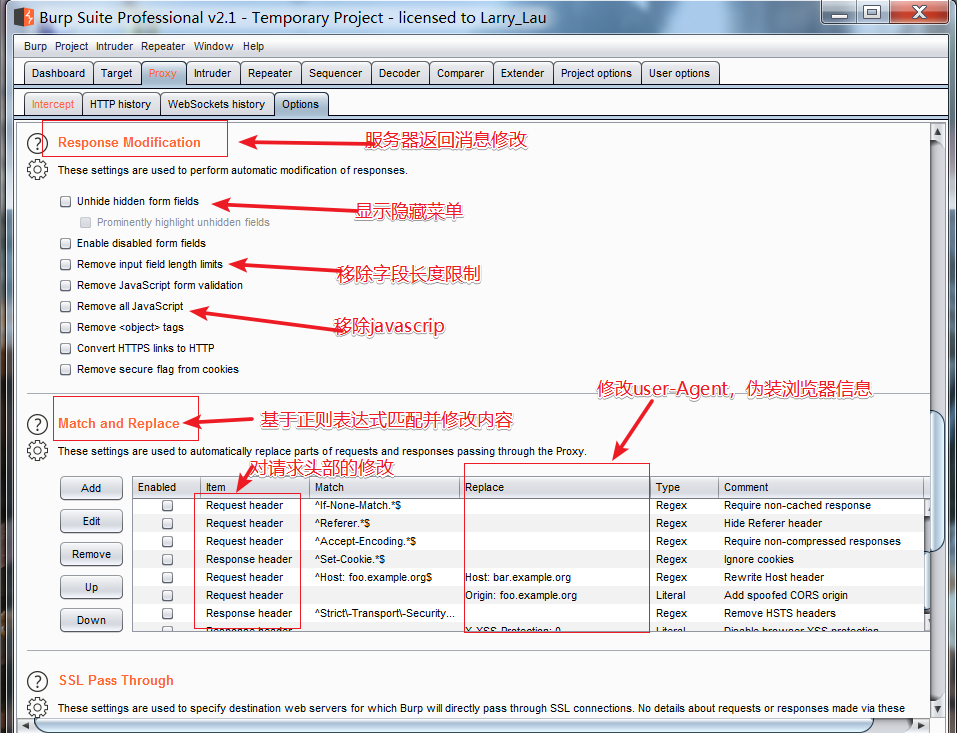Enable Remove HSTS headers rule checkbox
Image resolution: width=957 pixels, height=733 pixels.
click(167, 613)
